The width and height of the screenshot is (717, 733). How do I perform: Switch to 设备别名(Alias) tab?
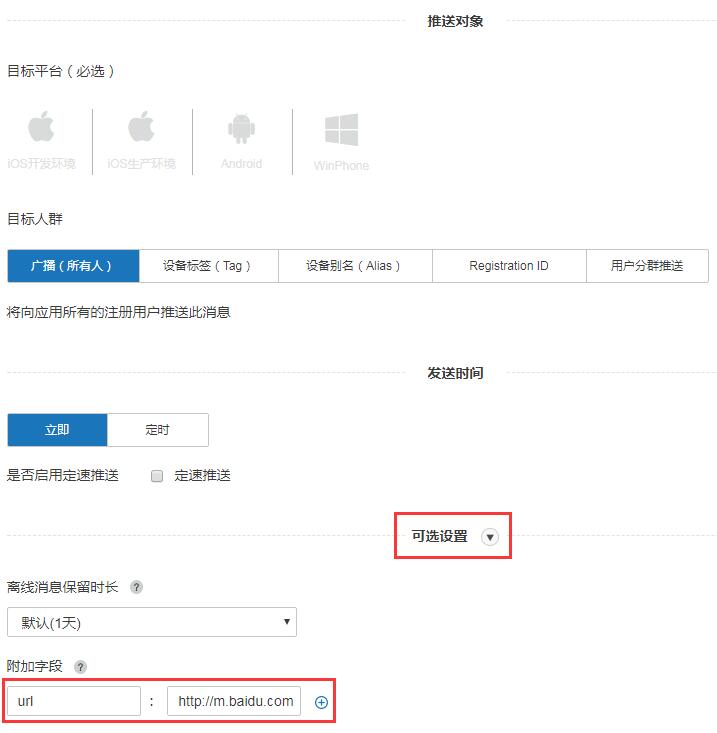pos(353,266)
